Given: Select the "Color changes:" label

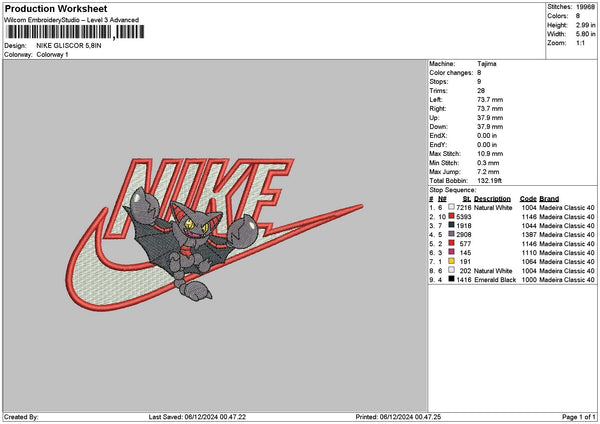Looking at the screenshot, I should [x=451, y=73].
